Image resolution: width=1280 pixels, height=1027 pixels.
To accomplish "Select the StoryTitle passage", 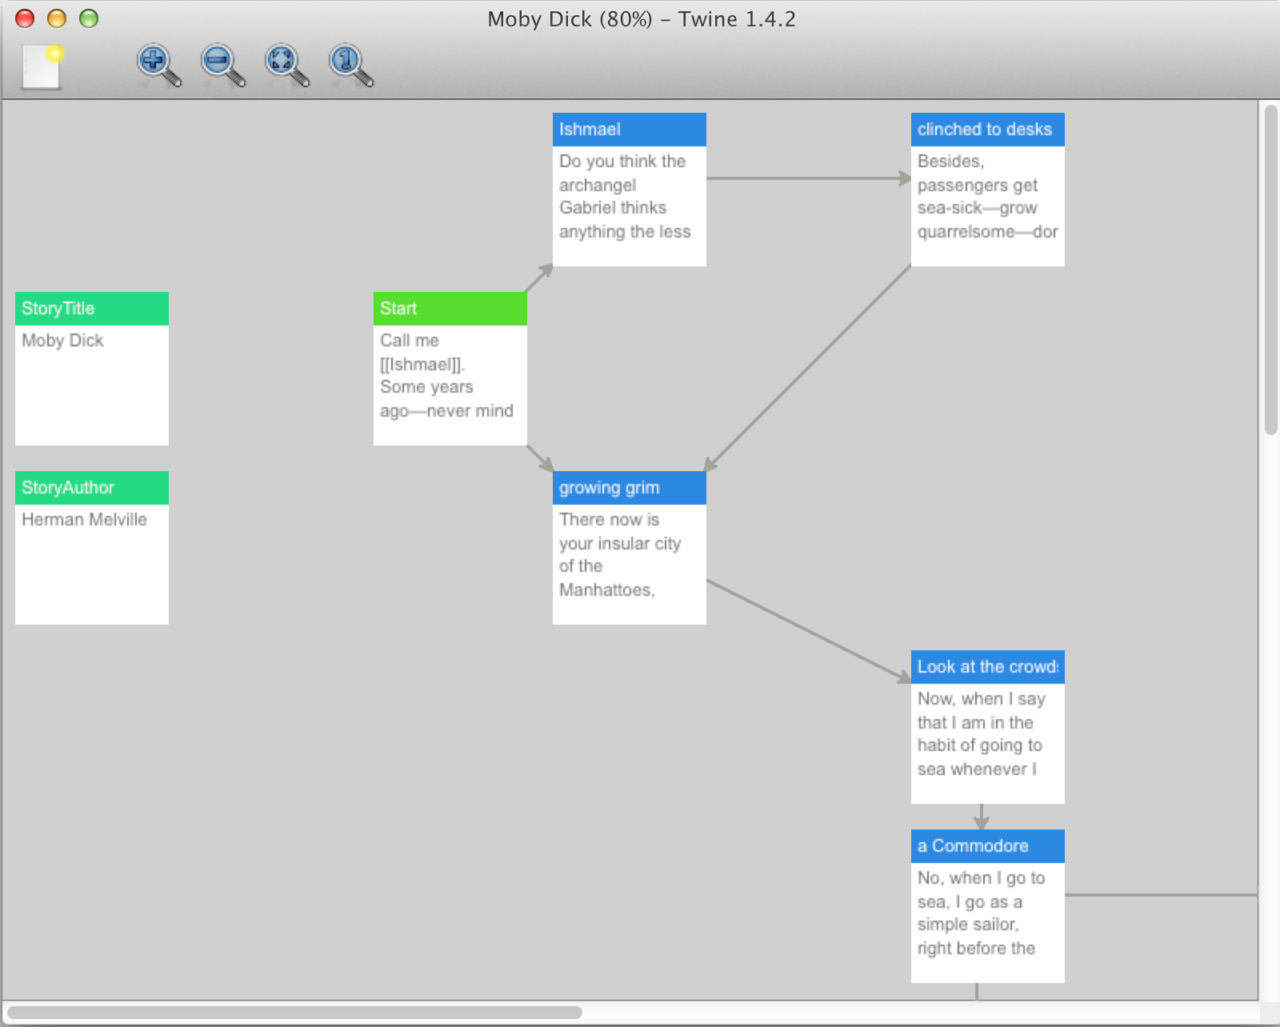I will (x=91, y=370).
